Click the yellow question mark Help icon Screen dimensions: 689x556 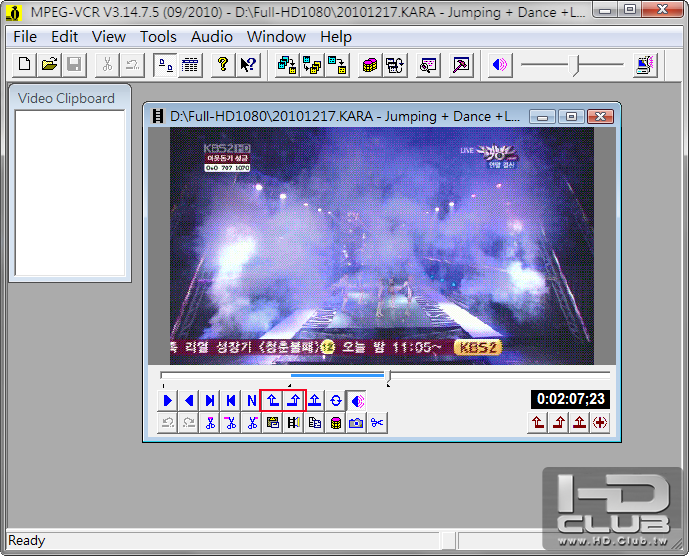[x=223, y=65]
